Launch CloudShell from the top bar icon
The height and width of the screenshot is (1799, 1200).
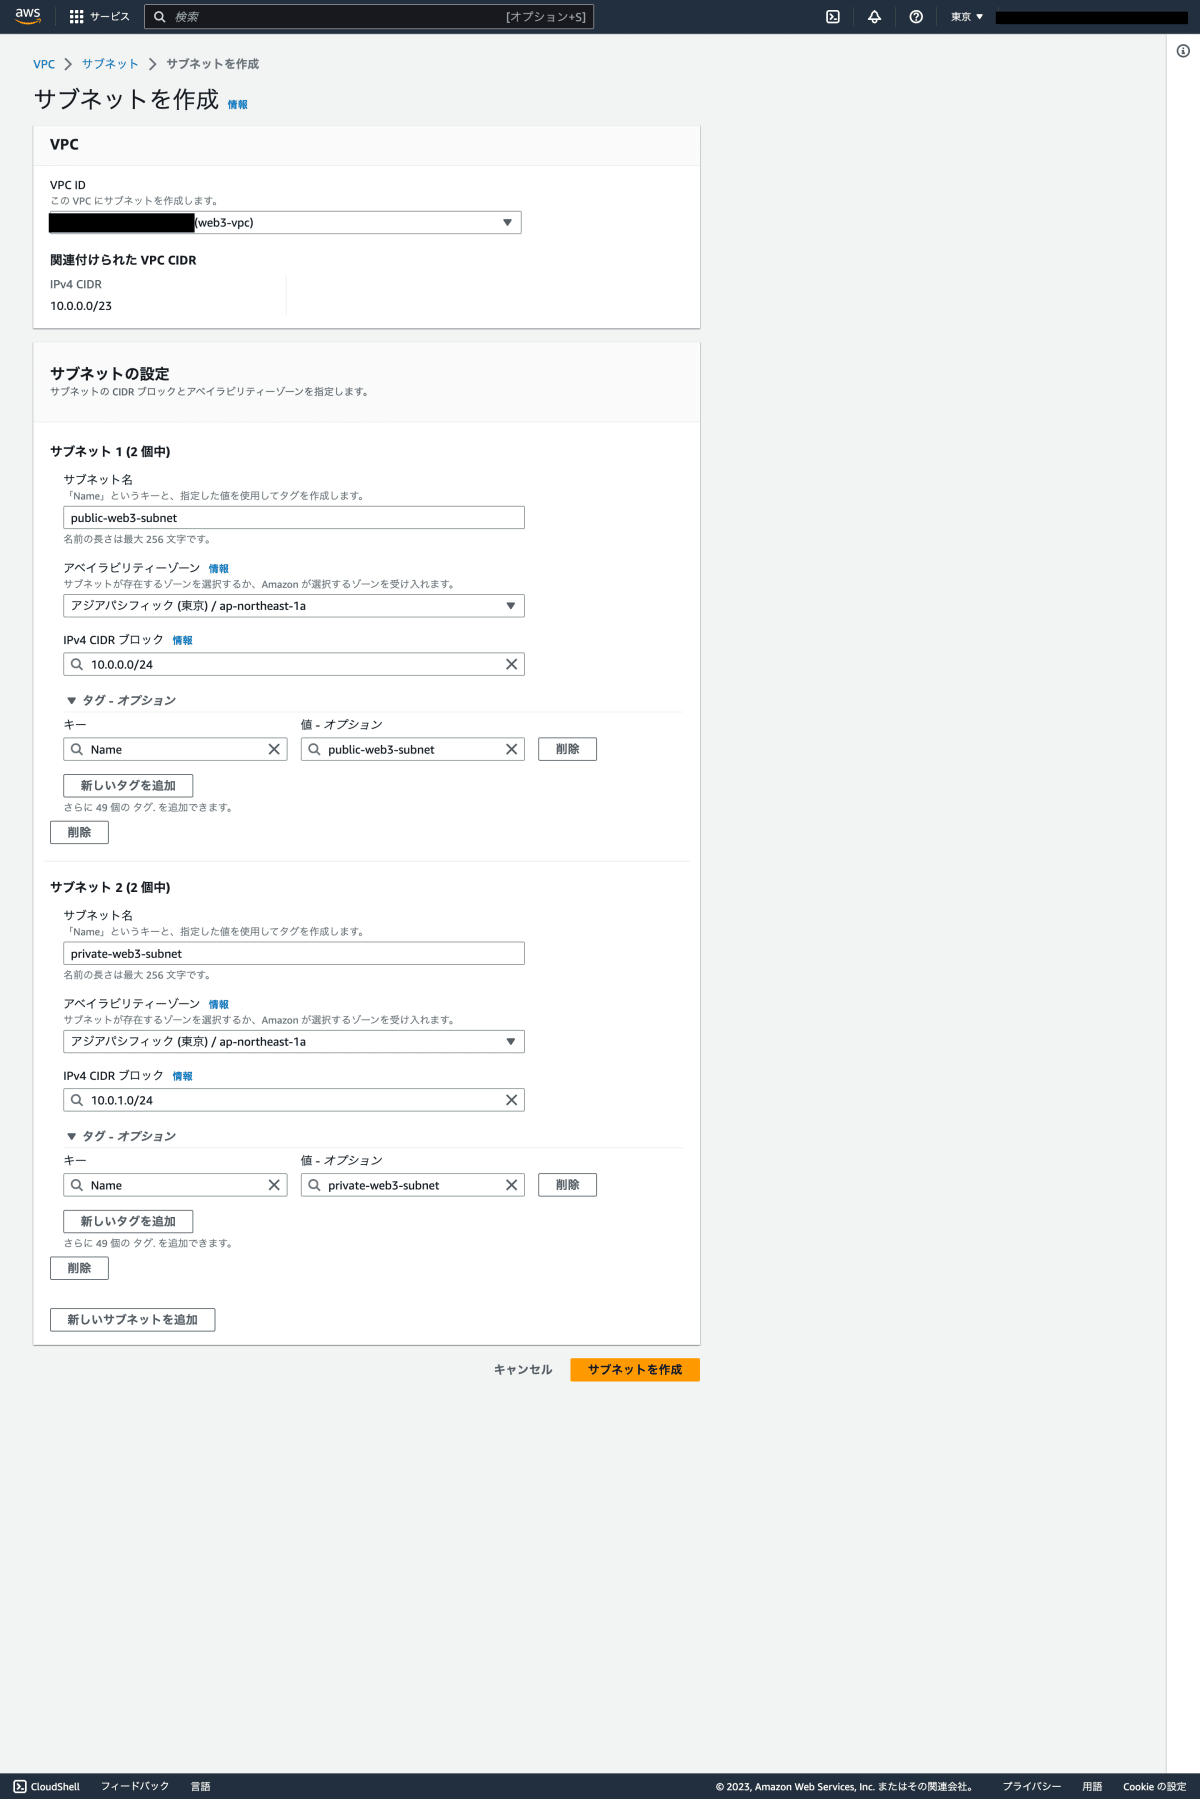tap(833, 17)
